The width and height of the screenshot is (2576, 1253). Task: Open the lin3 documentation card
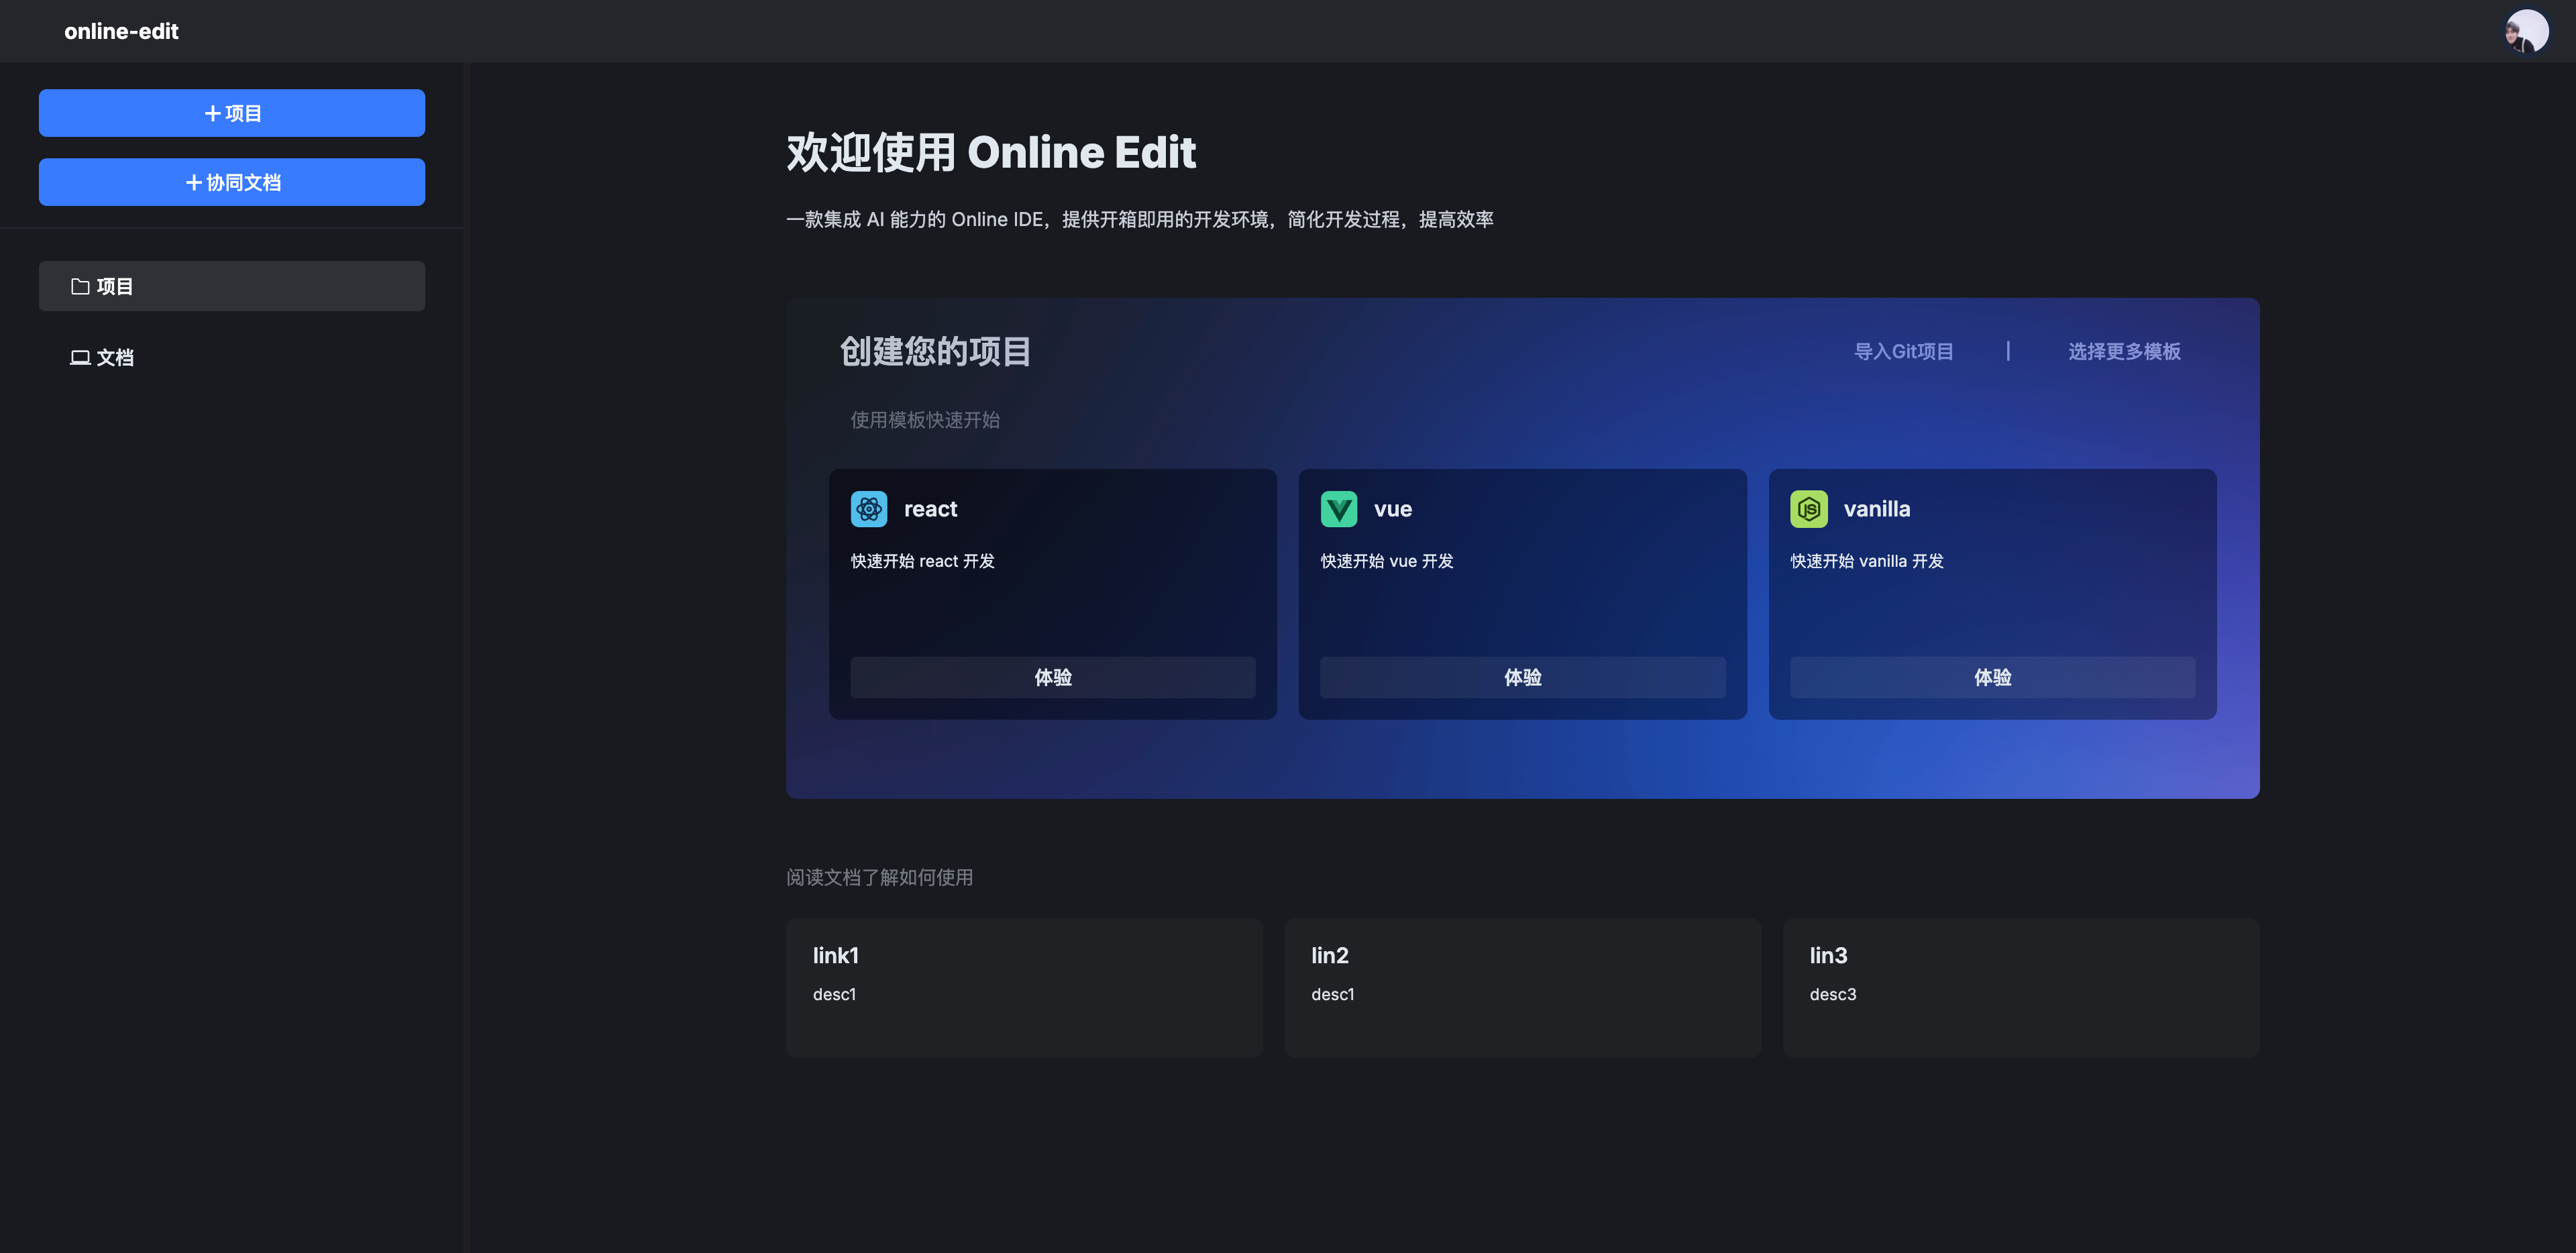2020,987
